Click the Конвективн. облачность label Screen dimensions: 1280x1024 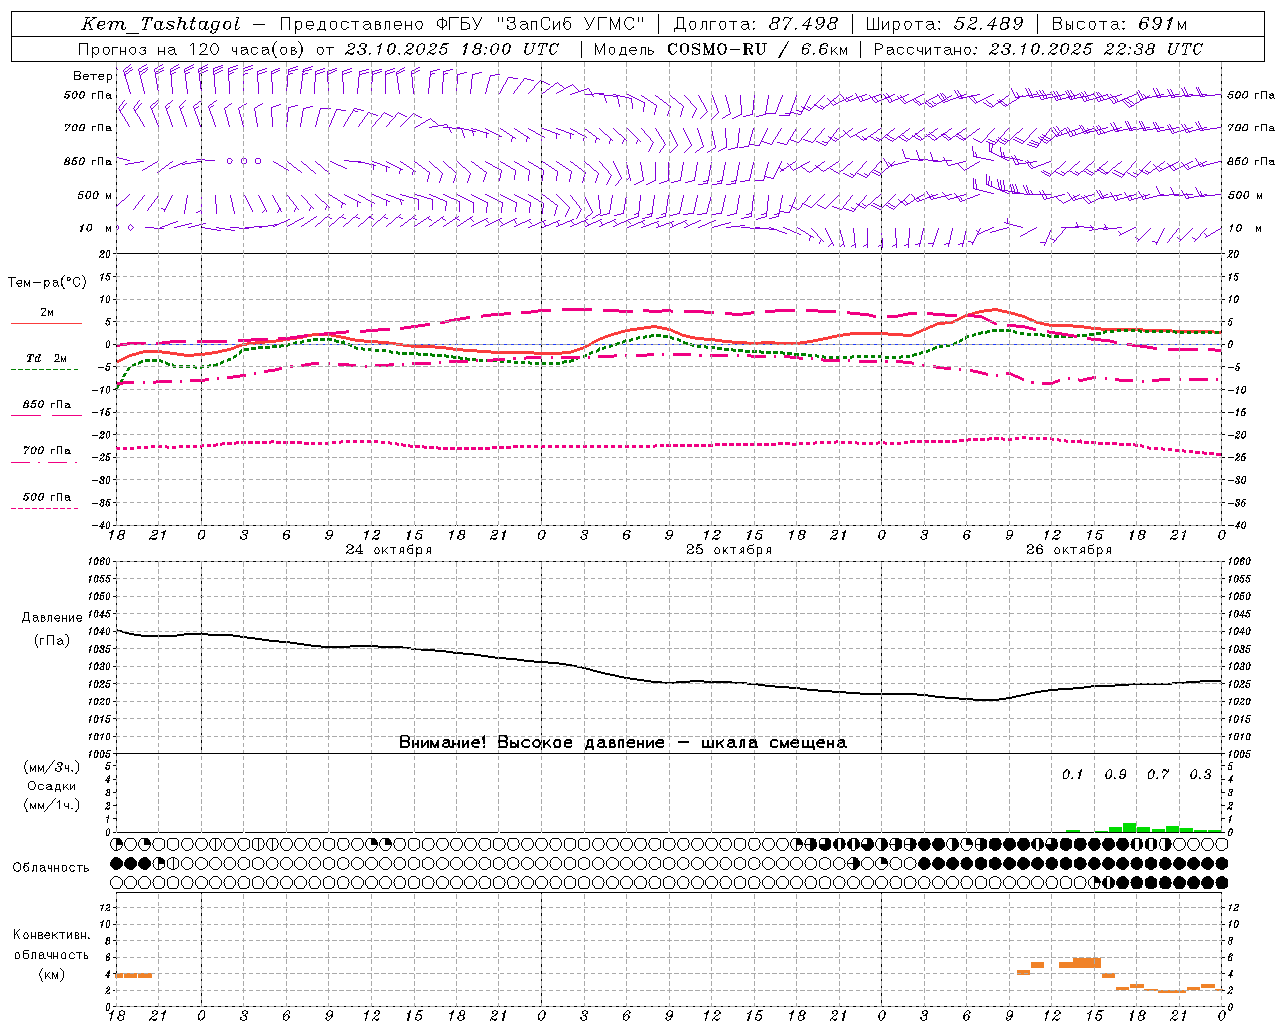pyautogui.click(x=51, y=945)
